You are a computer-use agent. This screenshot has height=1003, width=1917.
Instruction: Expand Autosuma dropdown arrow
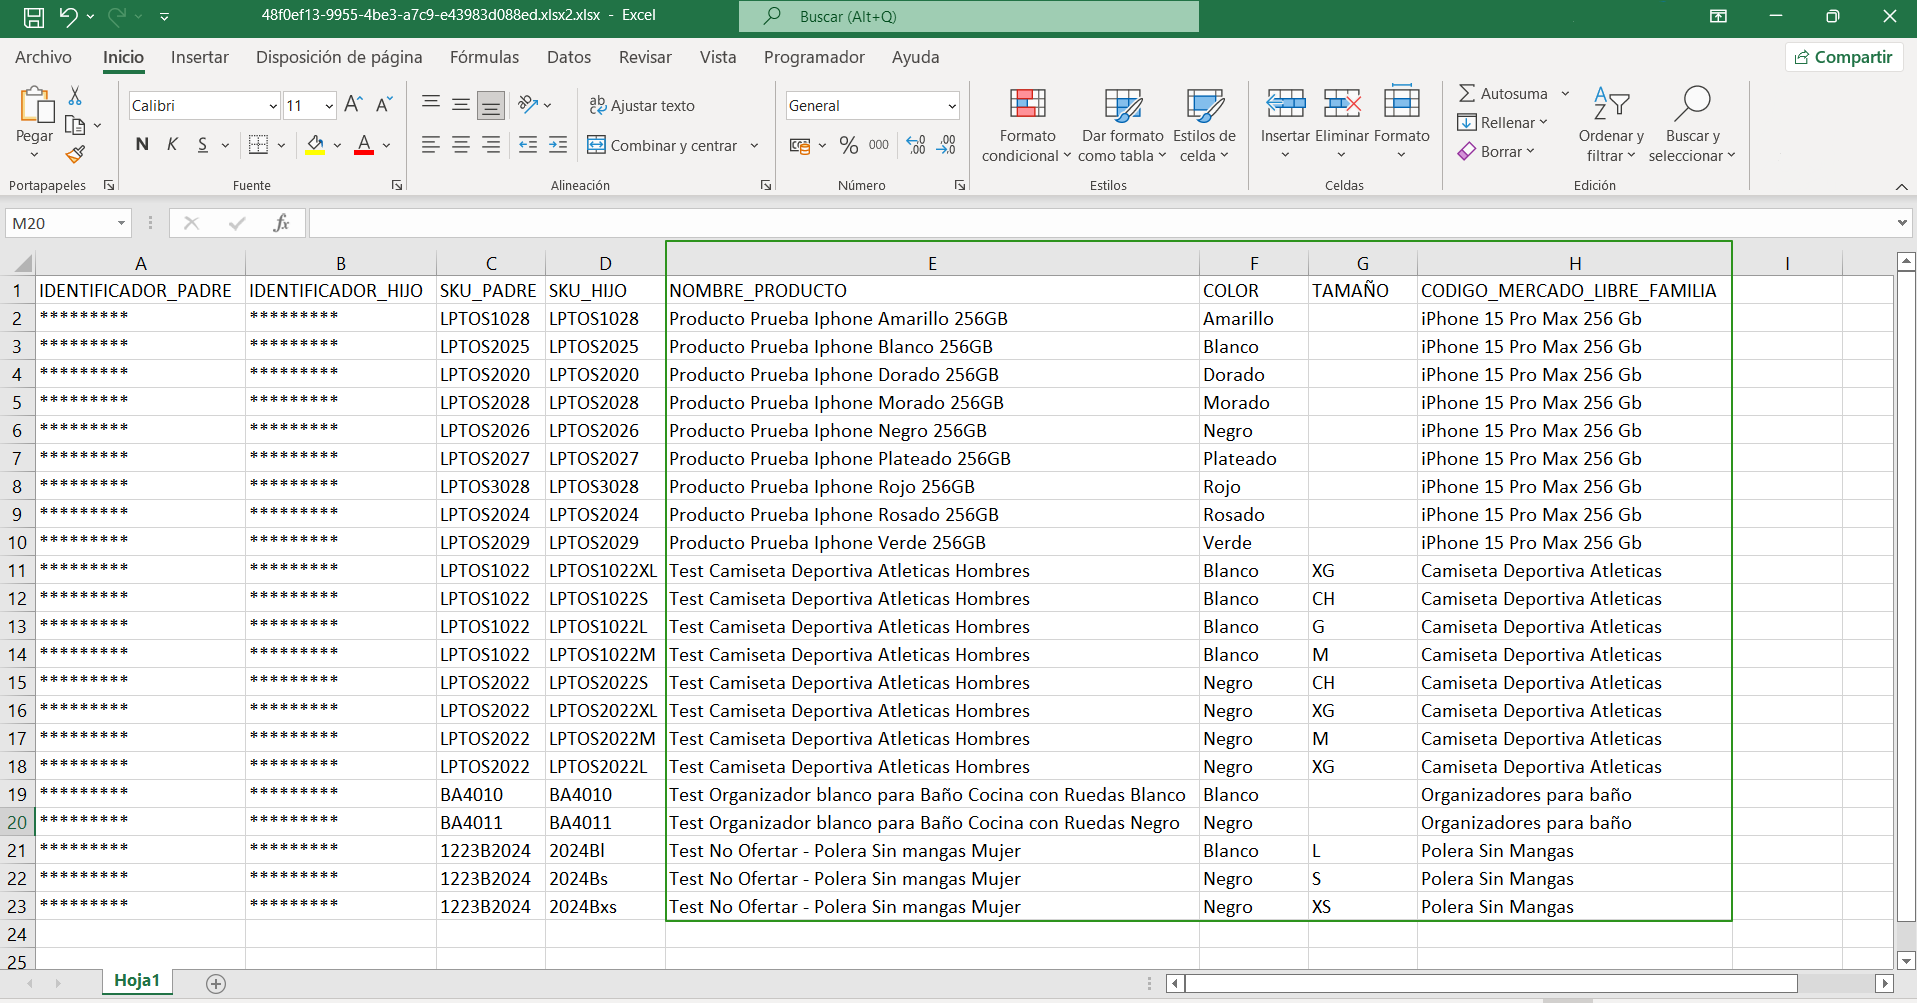coord(1565,93)
